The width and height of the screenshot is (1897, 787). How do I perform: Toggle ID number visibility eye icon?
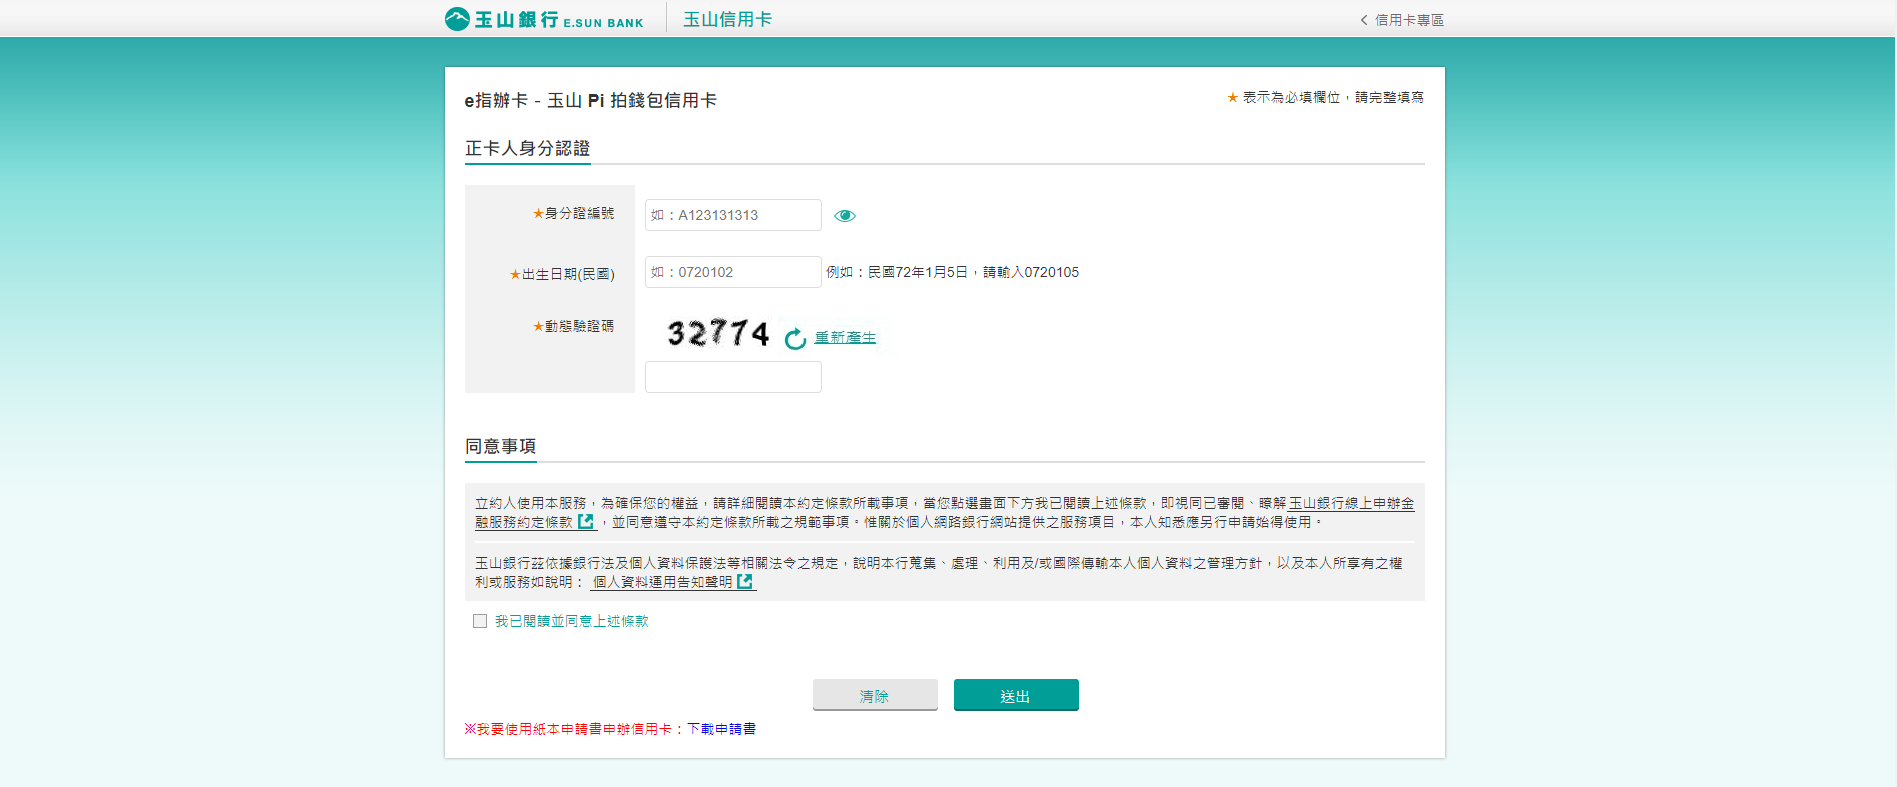click(x=845, y=216)
